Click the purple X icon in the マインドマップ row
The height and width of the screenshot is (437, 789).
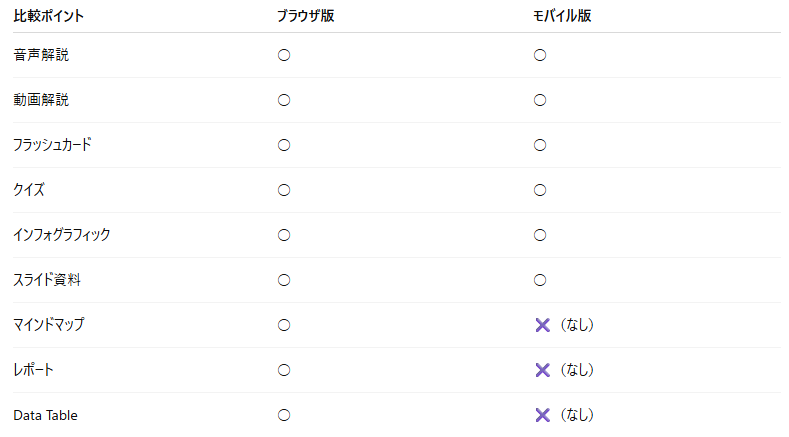543,325
